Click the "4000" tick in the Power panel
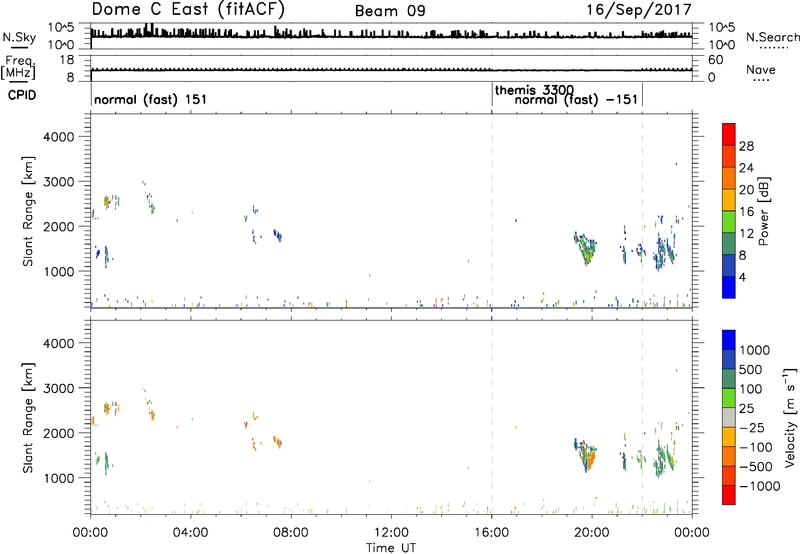800x554 pixels. pos(58,137)
